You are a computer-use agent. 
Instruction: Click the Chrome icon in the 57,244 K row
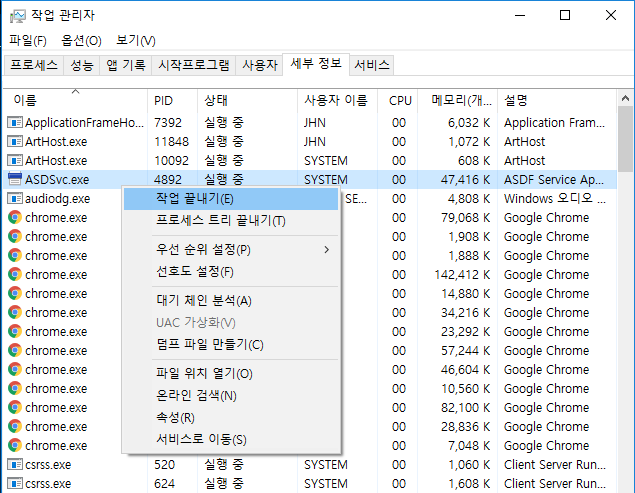15,350
